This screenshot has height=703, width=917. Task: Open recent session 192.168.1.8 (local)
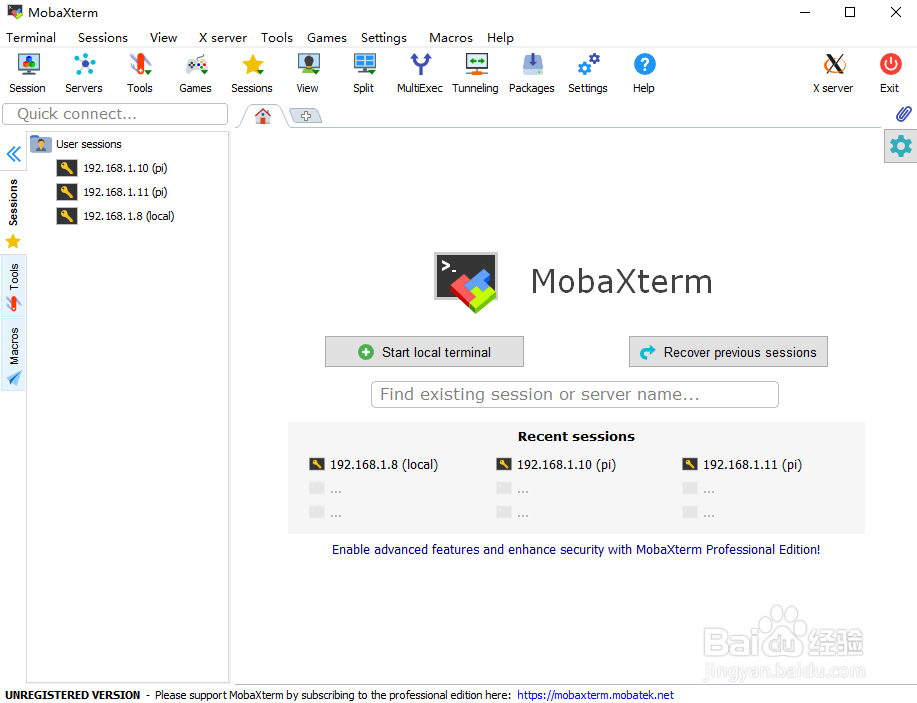pos(374,464)
